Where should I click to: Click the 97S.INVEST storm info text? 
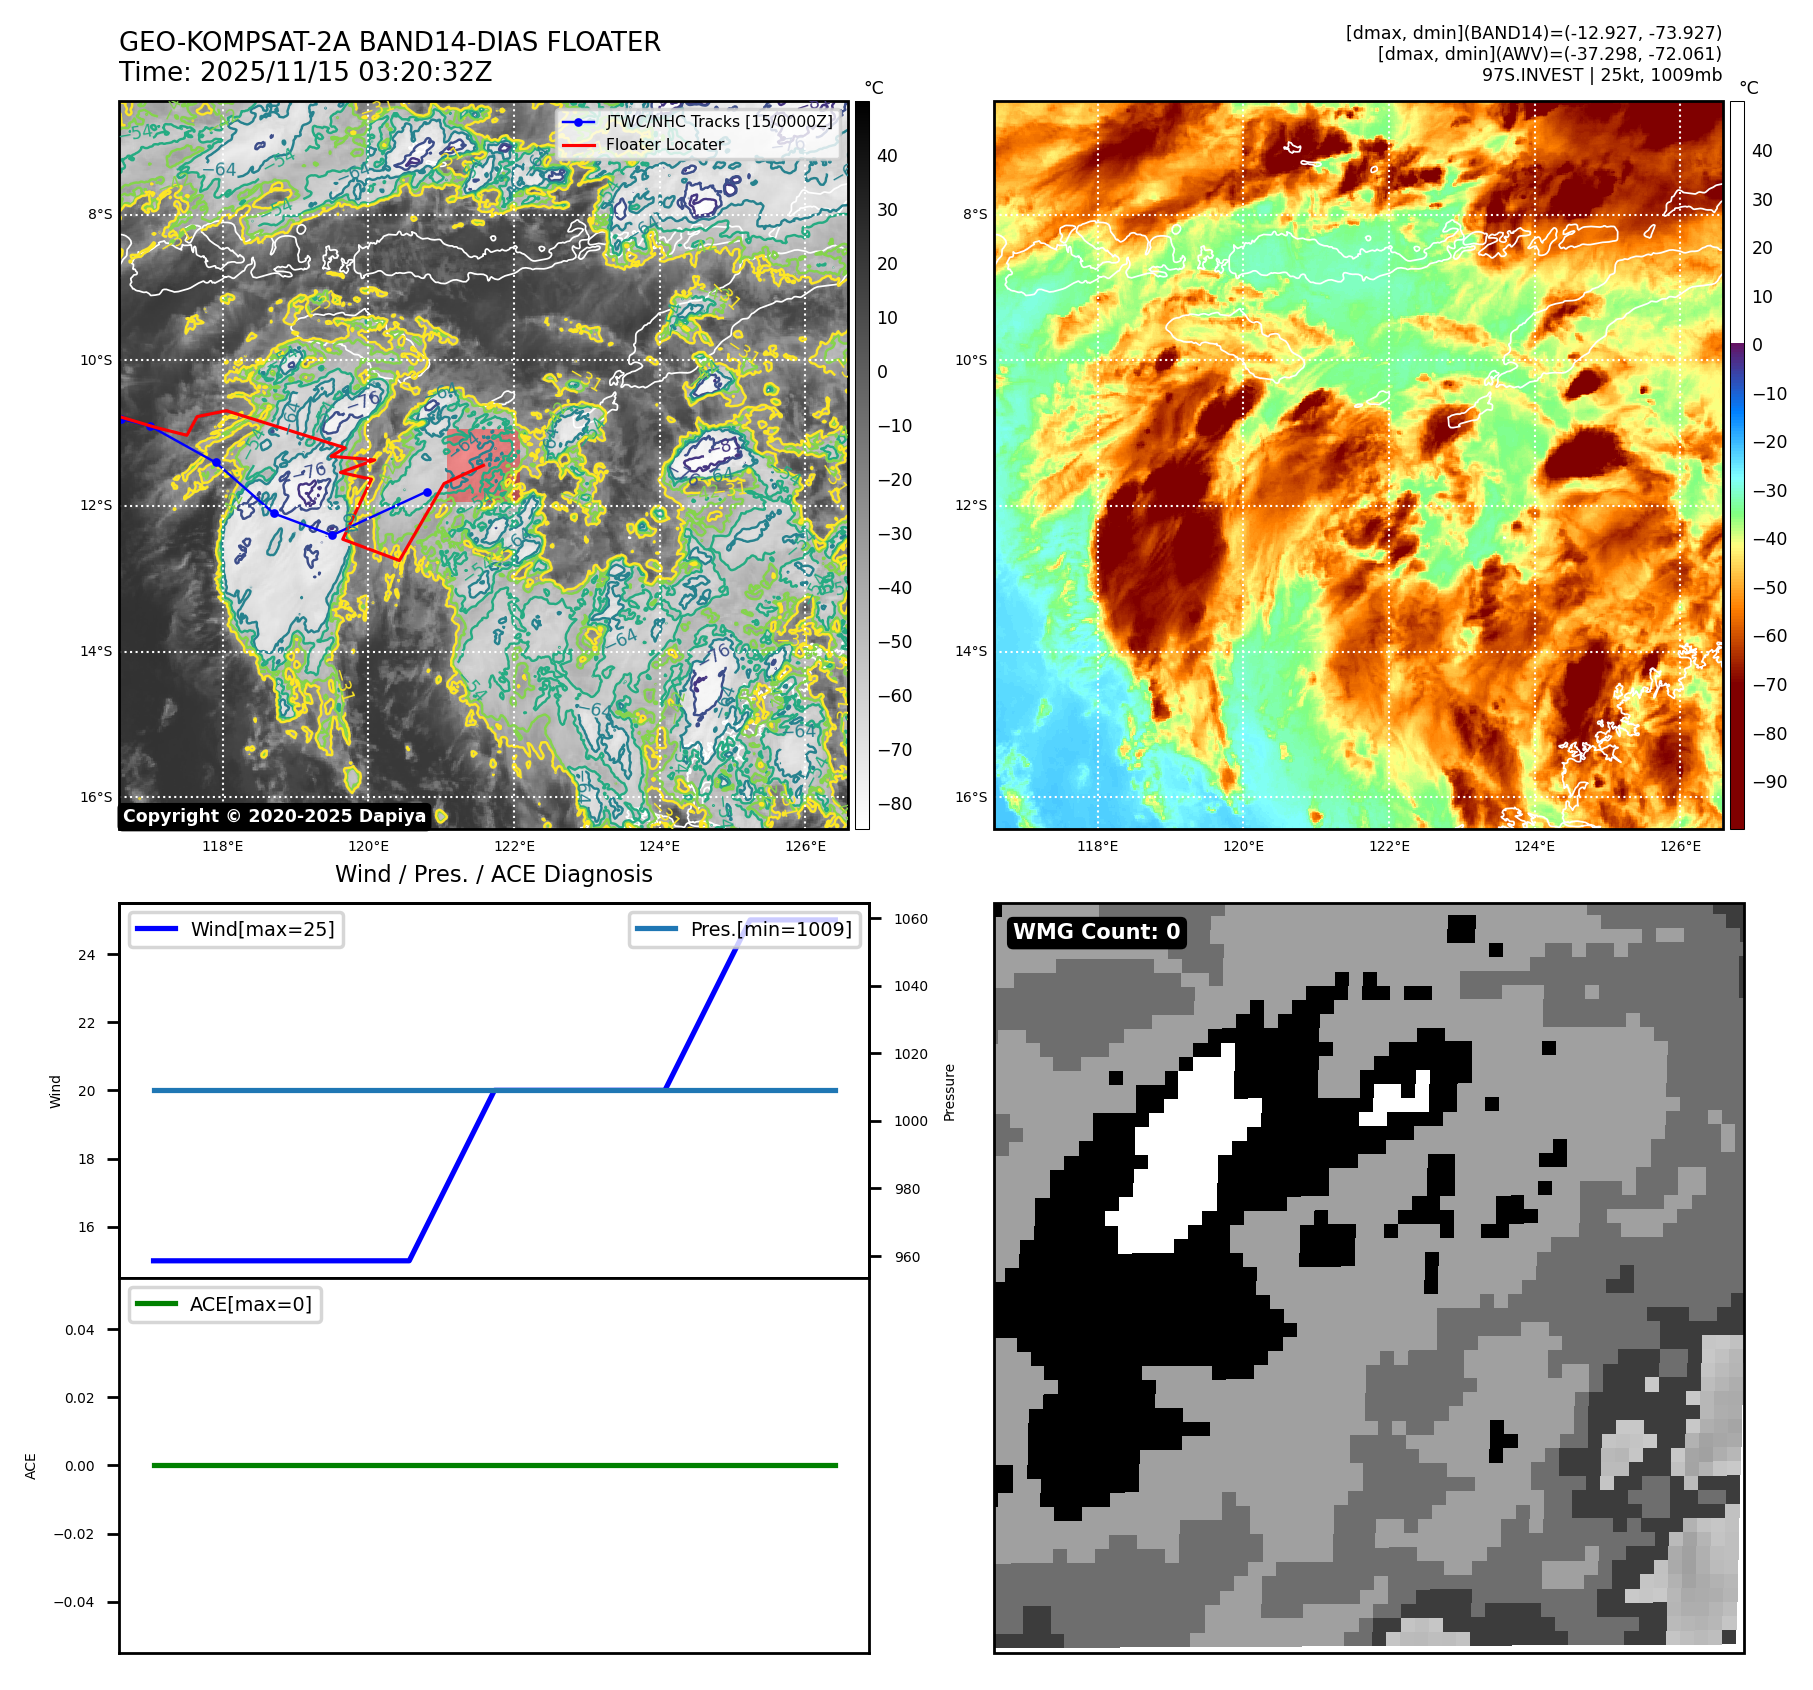click(1601, 75)
